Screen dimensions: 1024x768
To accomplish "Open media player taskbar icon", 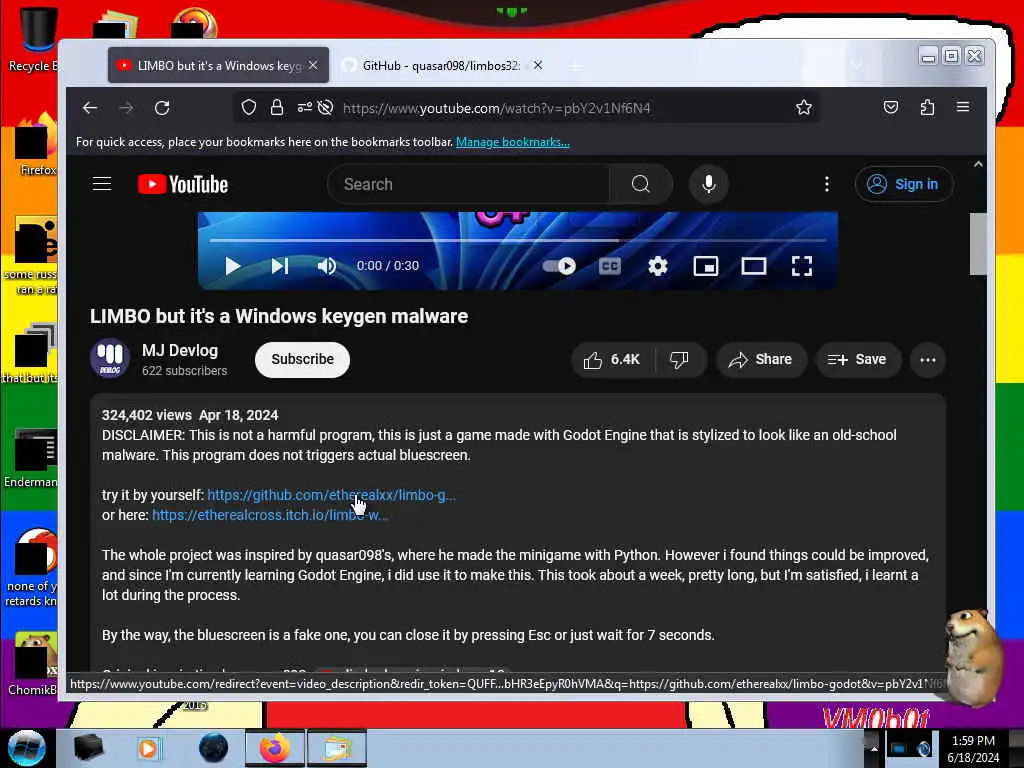I will (149, 748).
